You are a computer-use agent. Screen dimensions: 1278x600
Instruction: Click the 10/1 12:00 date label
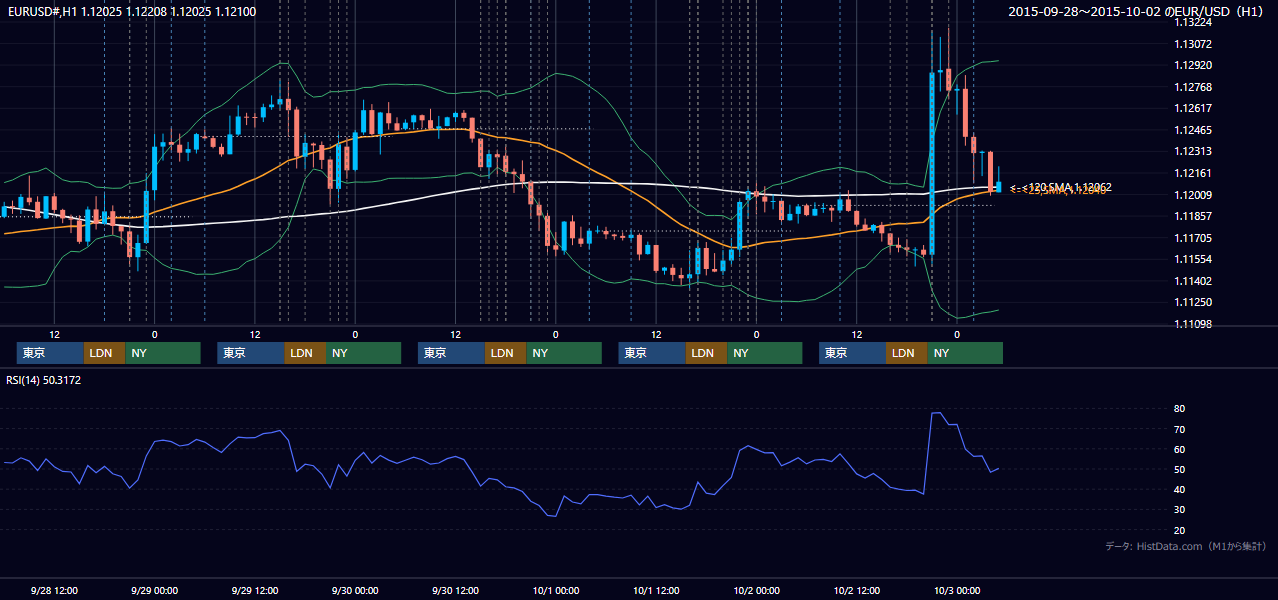pos(656,591)
